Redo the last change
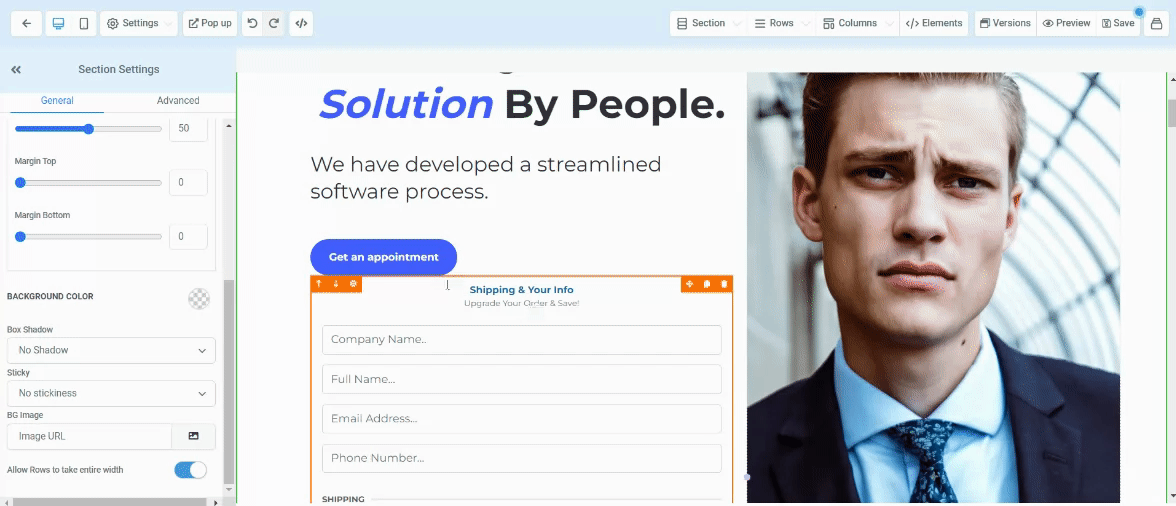This screenshot has height=506, width=1176. [x=274, y=23]
